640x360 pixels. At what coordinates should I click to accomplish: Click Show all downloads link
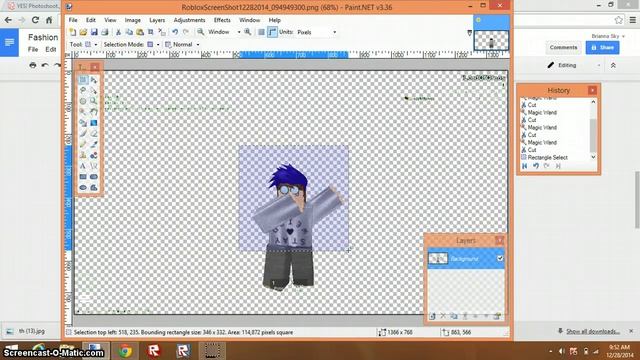[593, 331]
